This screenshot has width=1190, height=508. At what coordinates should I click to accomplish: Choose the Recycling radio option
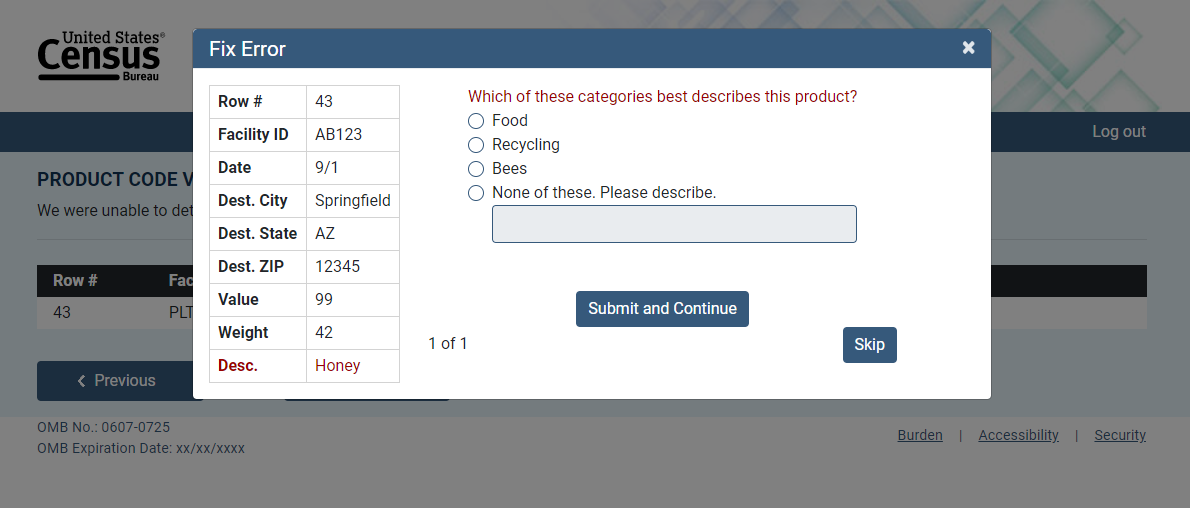click(x=476, y=145)
